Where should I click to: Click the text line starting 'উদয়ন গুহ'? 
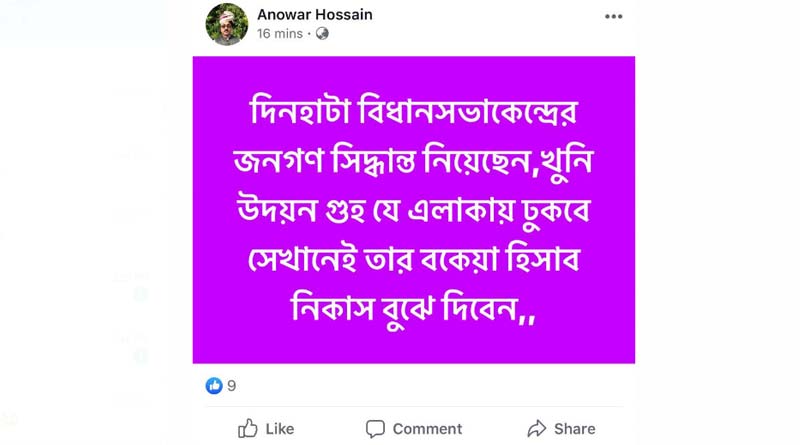coord(414,210)
